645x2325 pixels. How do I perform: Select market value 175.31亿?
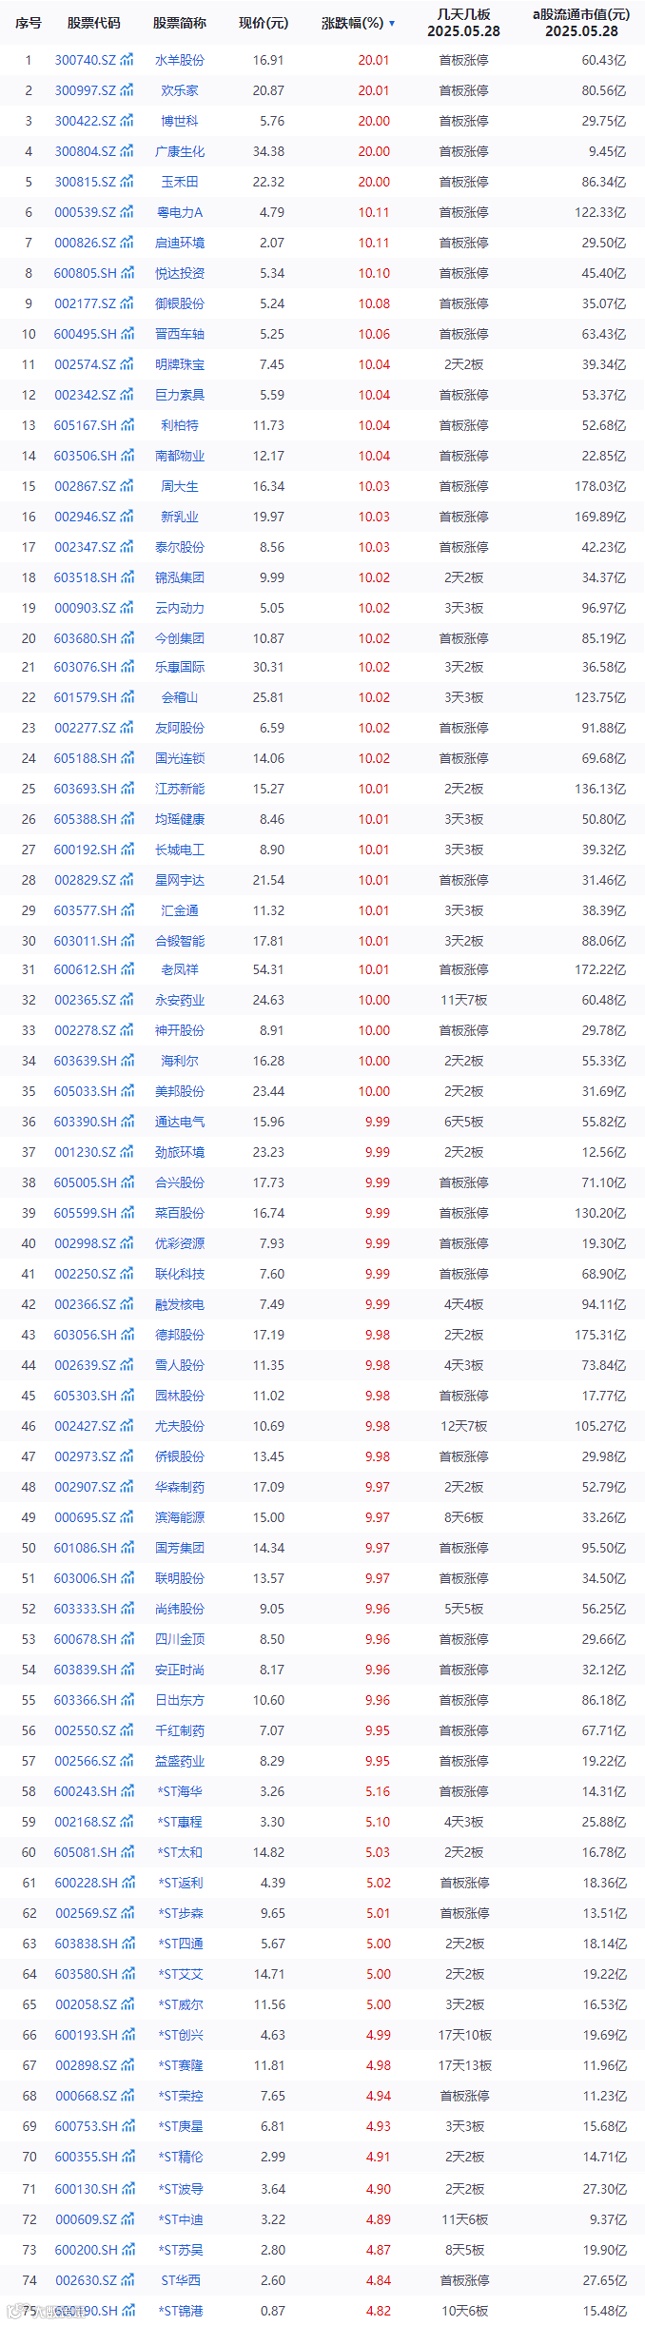600,1335
